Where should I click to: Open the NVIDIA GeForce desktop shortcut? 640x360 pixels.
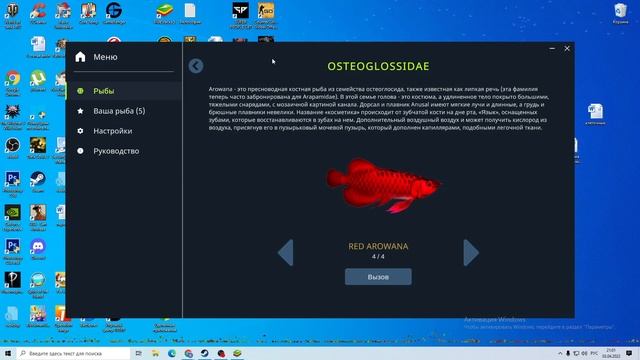(13, 218)
